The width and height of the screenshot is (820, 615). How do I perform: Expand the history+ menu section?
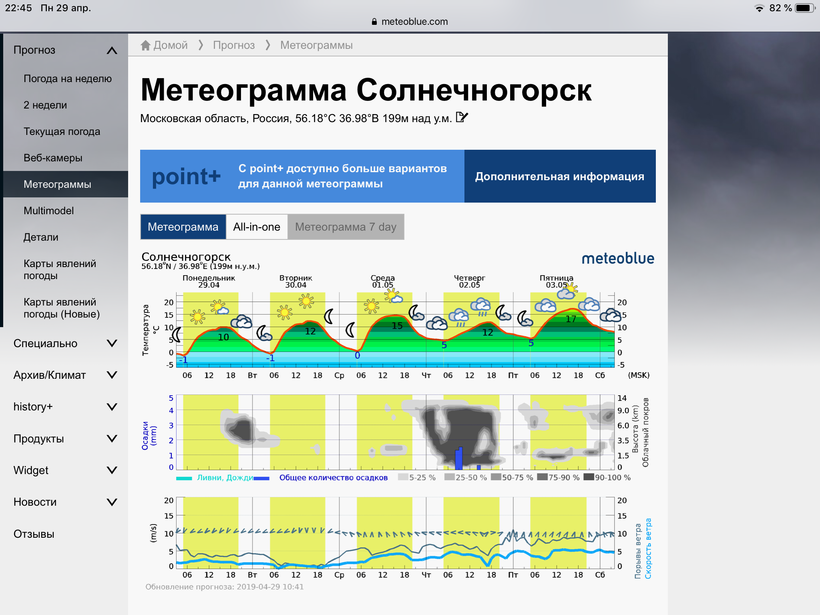pyautogui.click(x=111, y=407)
